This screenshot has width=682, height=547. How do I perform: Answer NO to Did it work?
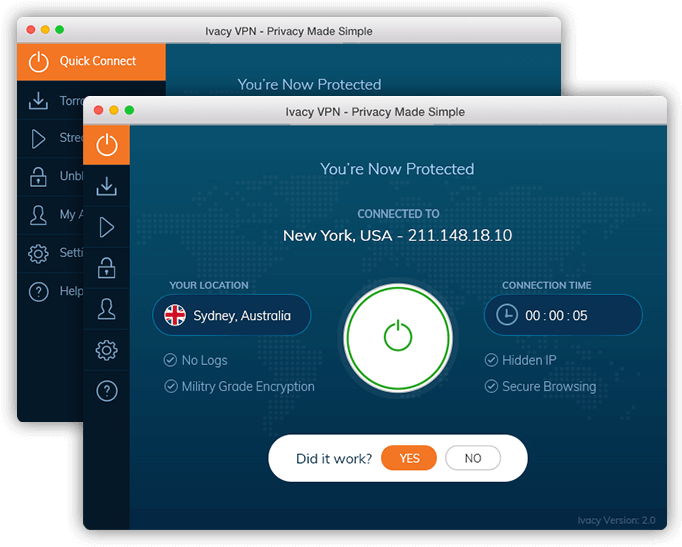[473, 458]
